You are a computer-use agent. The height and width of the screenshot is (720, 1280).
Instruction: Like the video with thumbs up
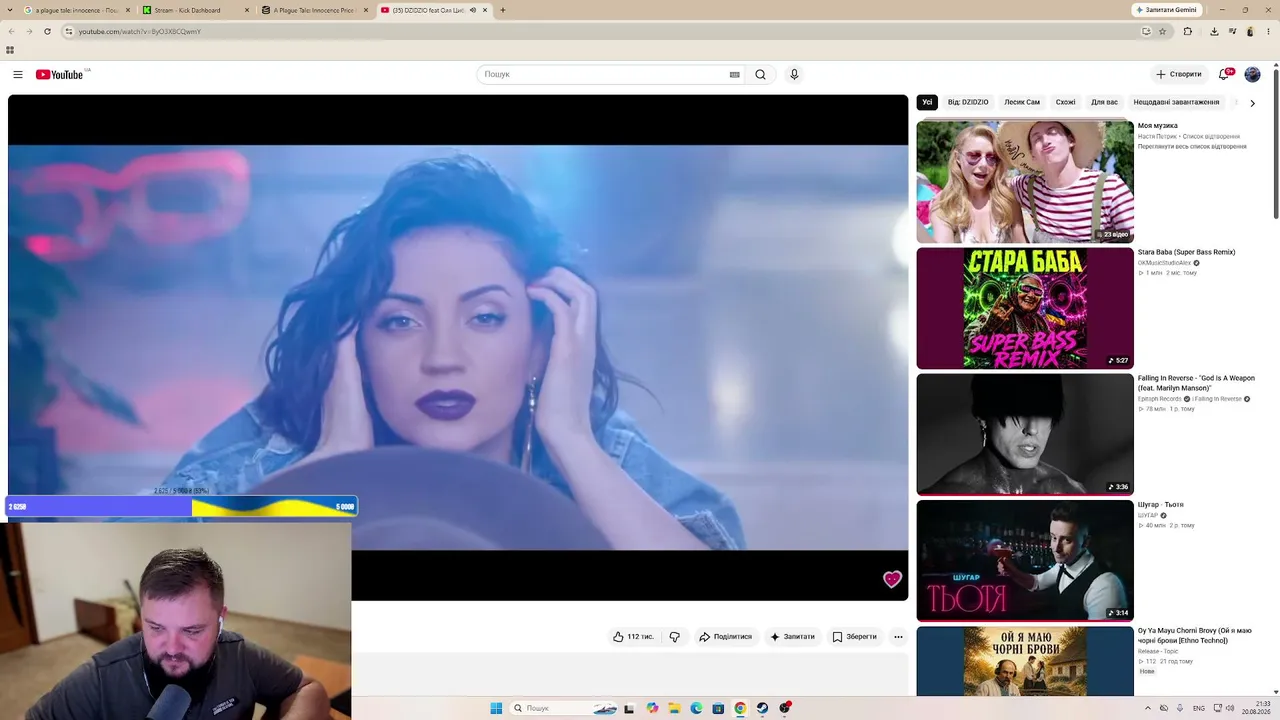coord(633,637)
